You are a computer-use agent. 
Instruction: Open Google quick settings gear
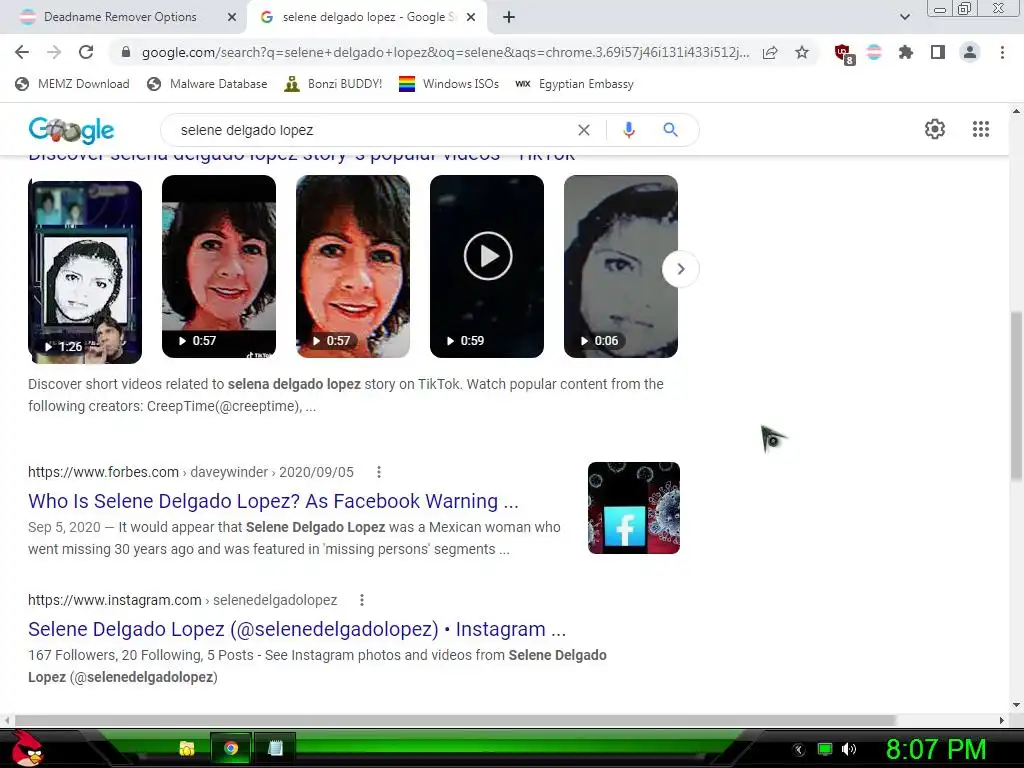[935, 129]
